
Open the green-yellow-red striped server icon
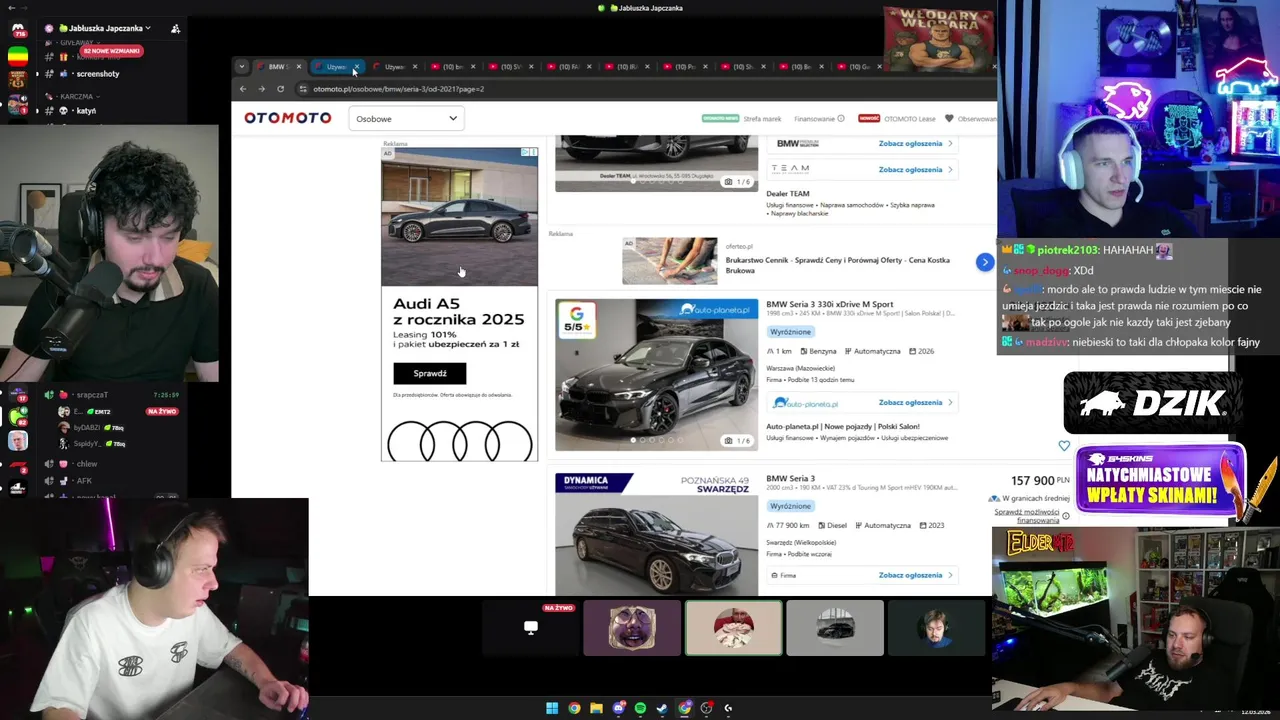coord(18,57)
